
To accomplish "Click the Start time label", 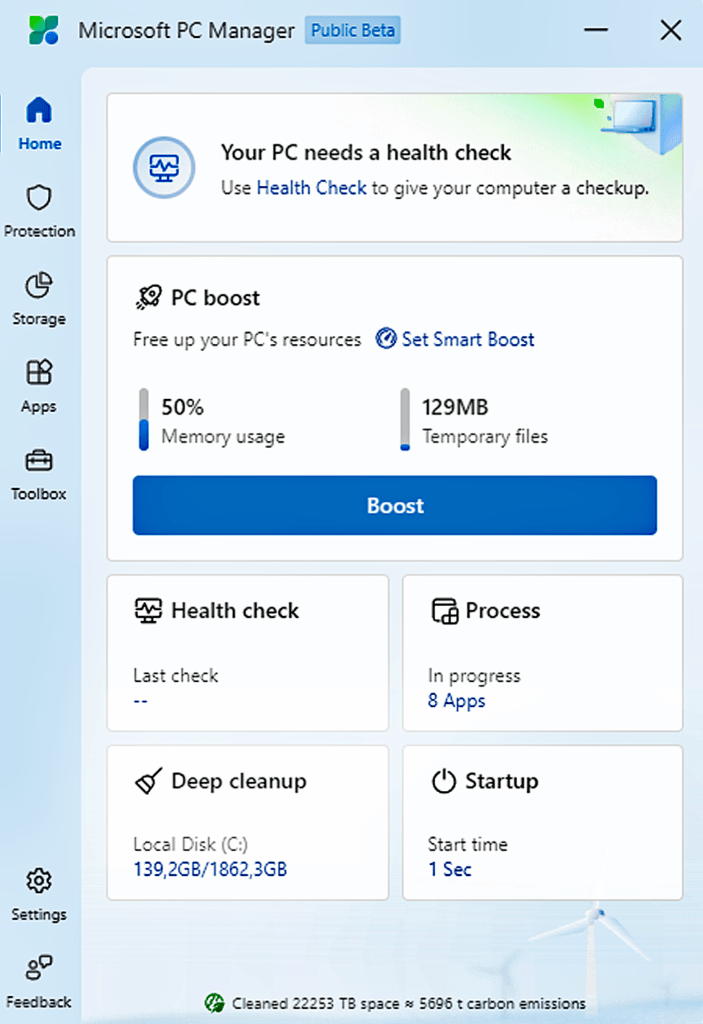I will point(468,844).
